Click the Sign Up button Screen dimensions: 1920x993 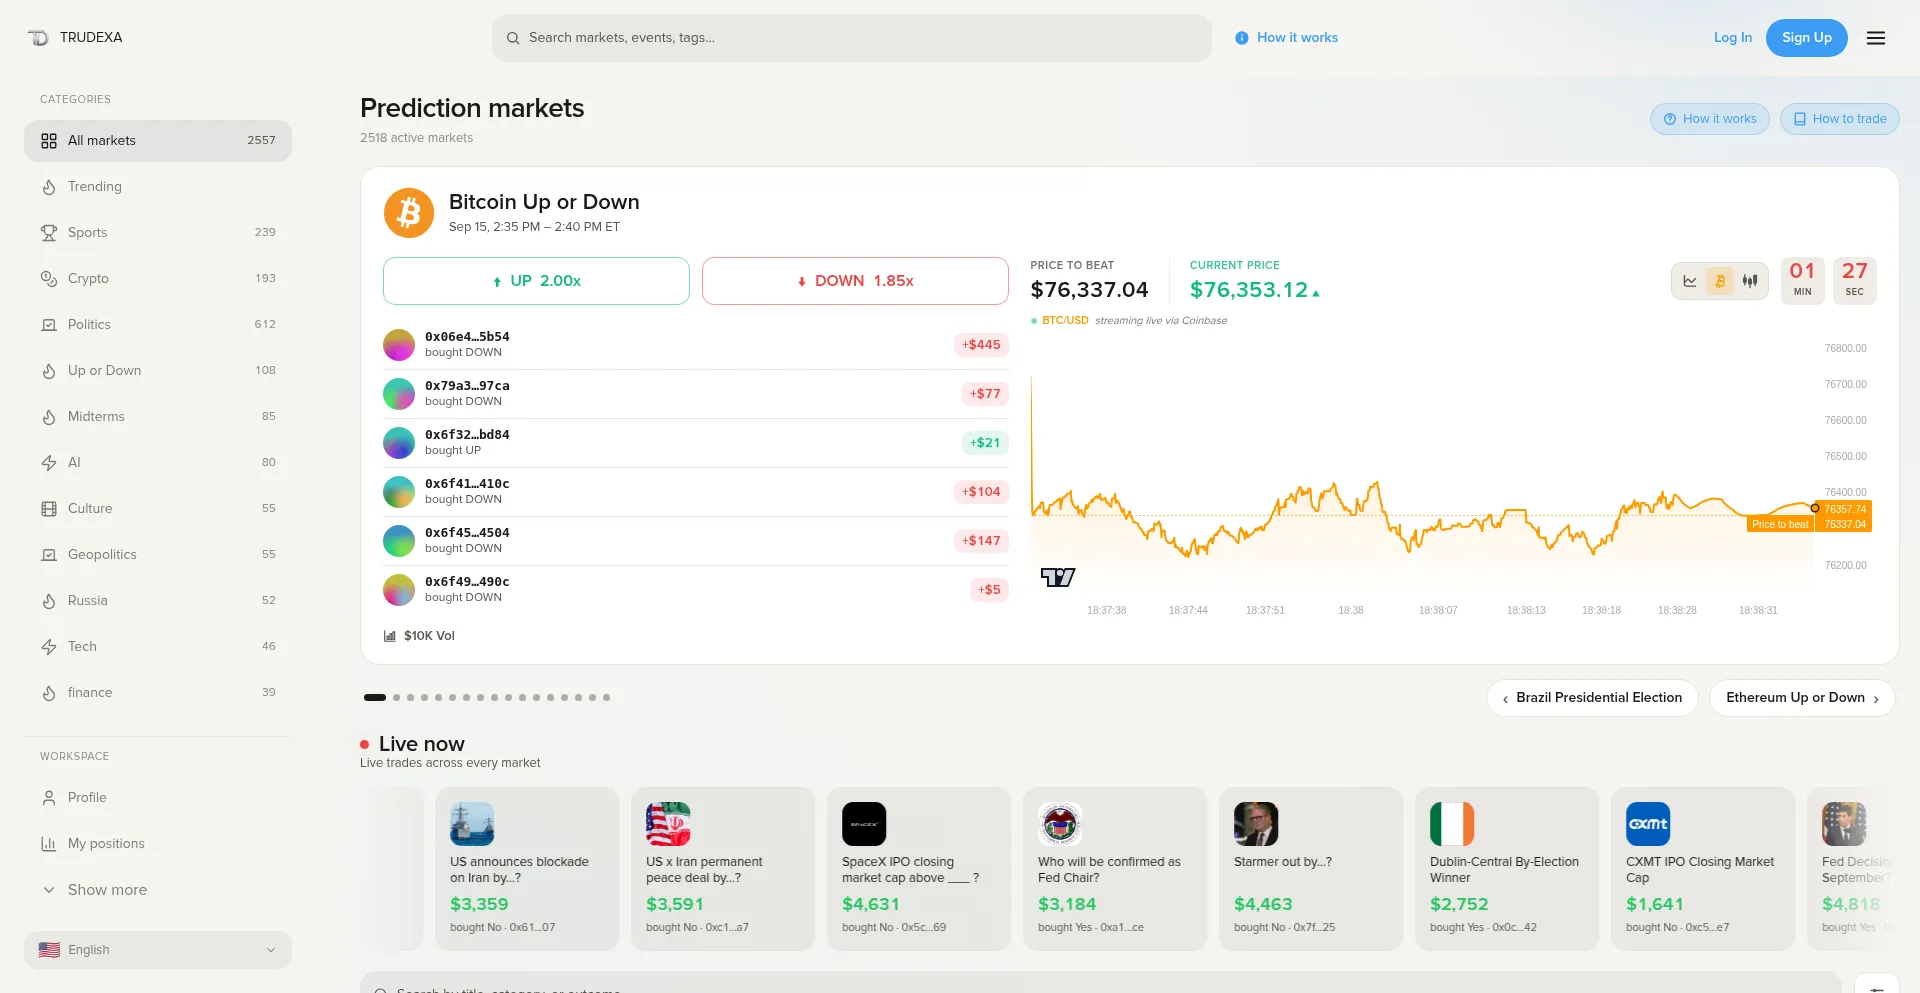click(1807, 38)
